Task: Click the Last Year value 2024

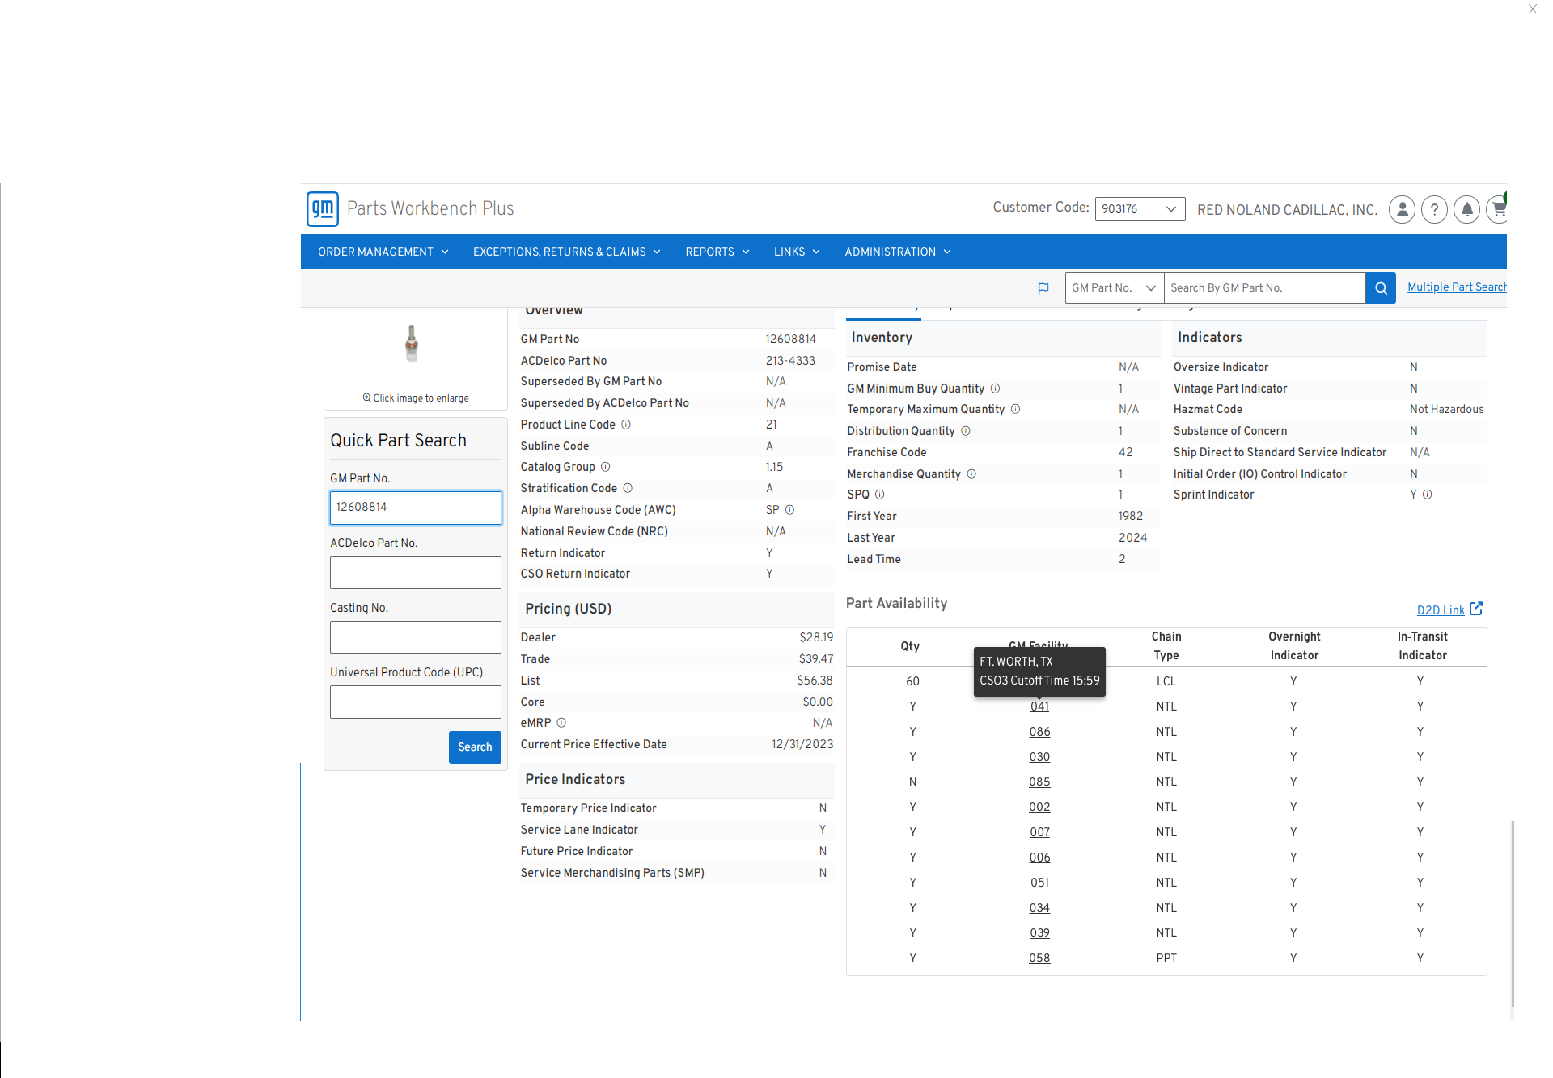Action: tap(1133, 538)
